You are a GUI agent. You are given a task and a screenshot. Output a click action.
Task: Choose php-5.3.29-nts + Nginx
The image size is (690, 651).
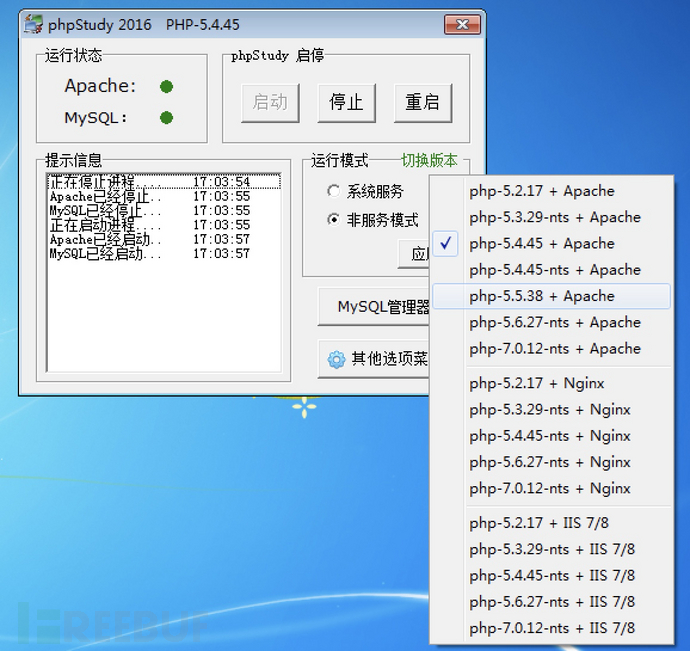click(x=551, y=410)
